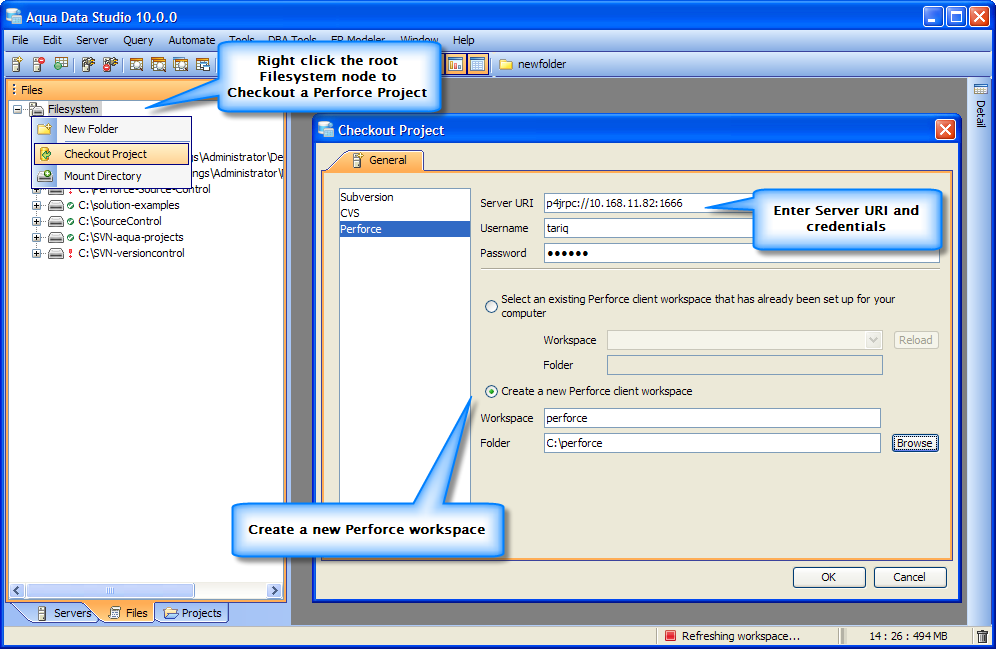Switch to the Projects tab

click(192, 613)
